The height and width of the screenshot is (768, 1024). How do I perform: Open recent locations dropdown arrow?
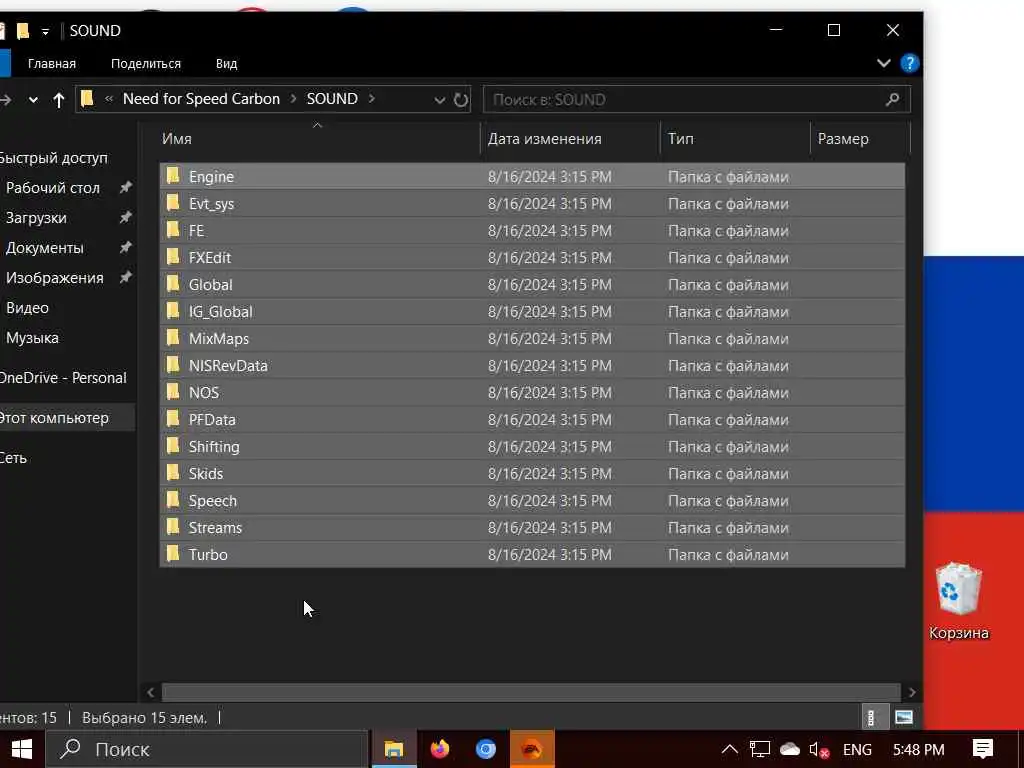[33, 100]
